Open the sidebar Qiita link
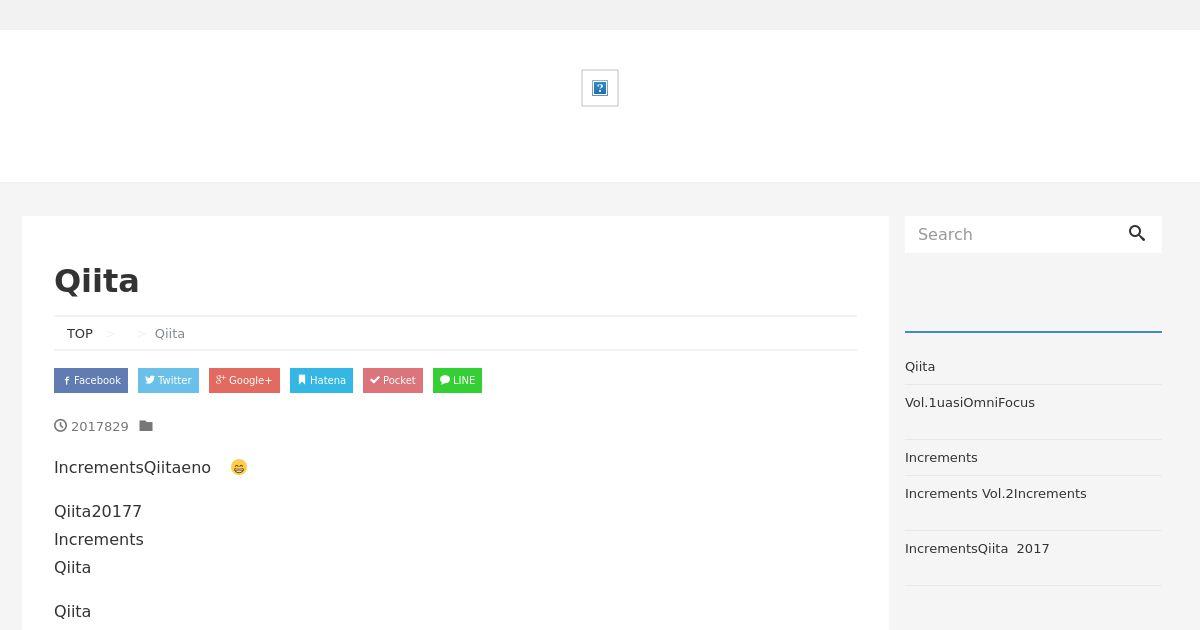The width and height of the screenshot is (1200, 630). click(920, 366)
